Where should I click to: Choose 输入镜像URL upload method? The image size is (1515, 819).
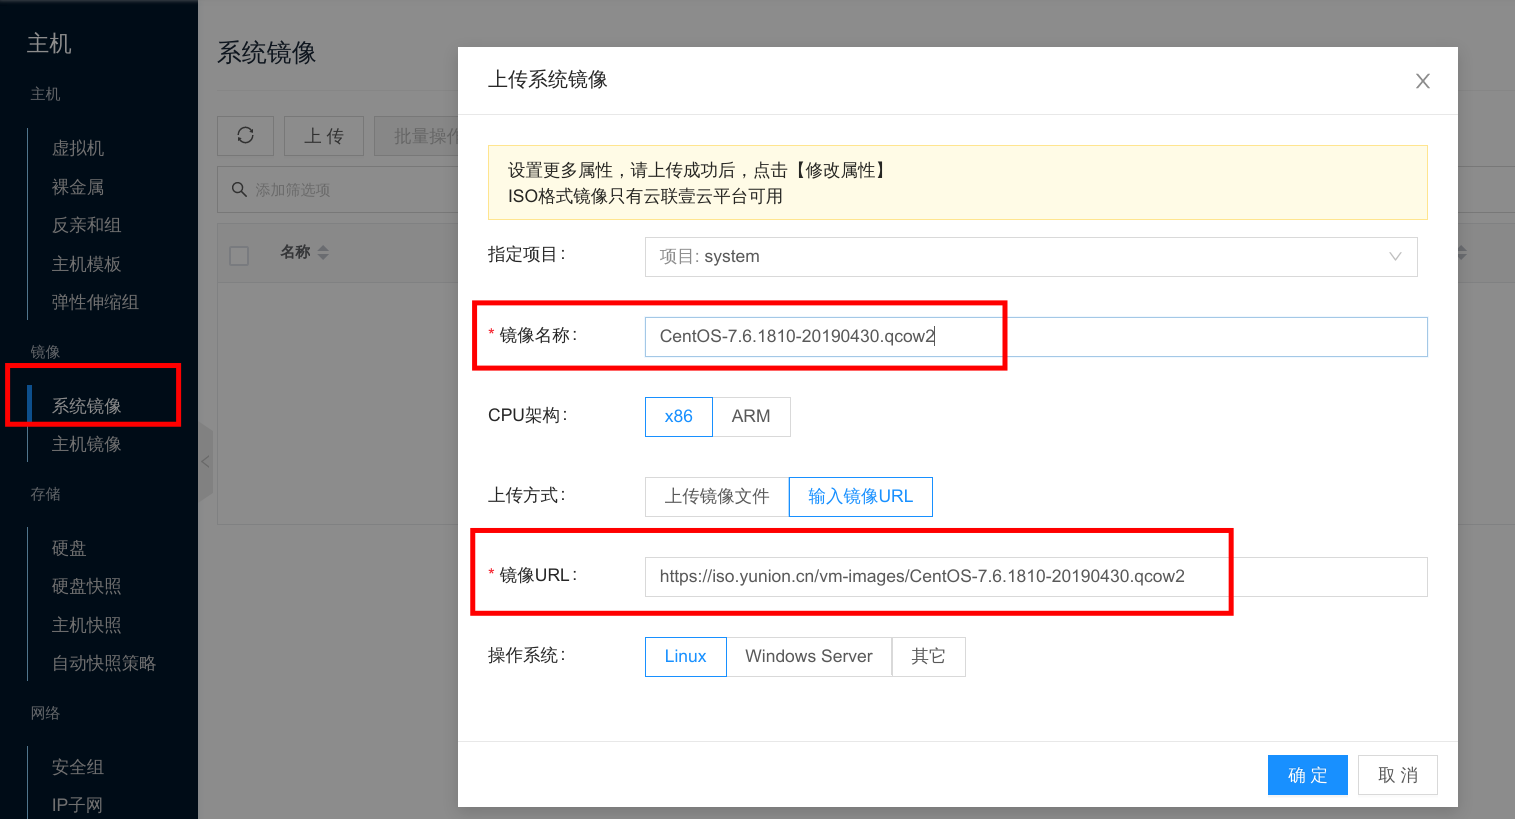[860, 497]
